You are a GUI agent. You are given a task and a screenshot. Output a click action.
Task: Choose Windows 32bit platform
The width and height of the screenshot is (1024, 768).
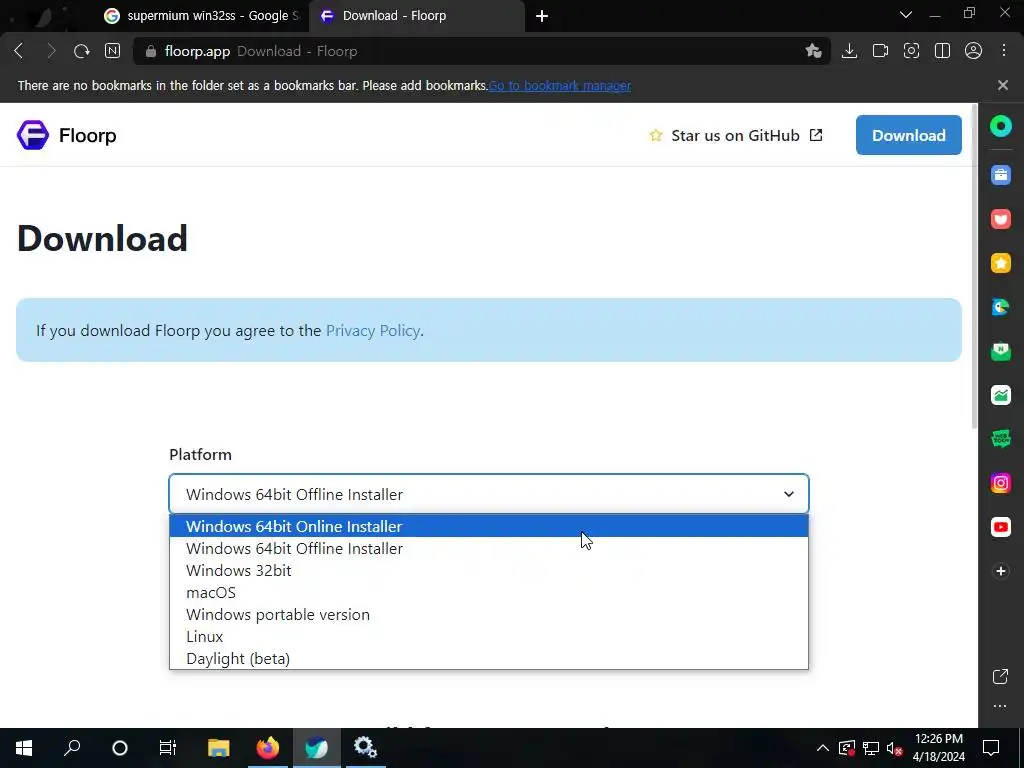[x=488, y=571]
